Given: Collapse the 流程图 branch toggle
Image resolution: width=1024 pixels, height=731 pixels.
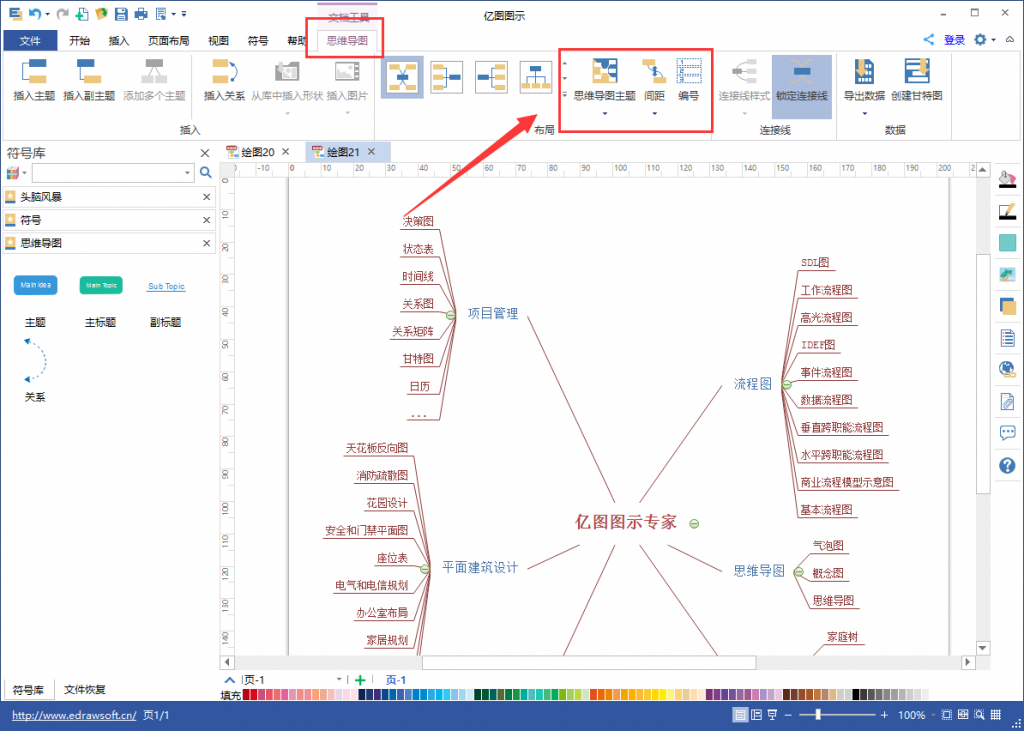Looking at the screenshot, I should pyautogui.click(x=787, y=385).
